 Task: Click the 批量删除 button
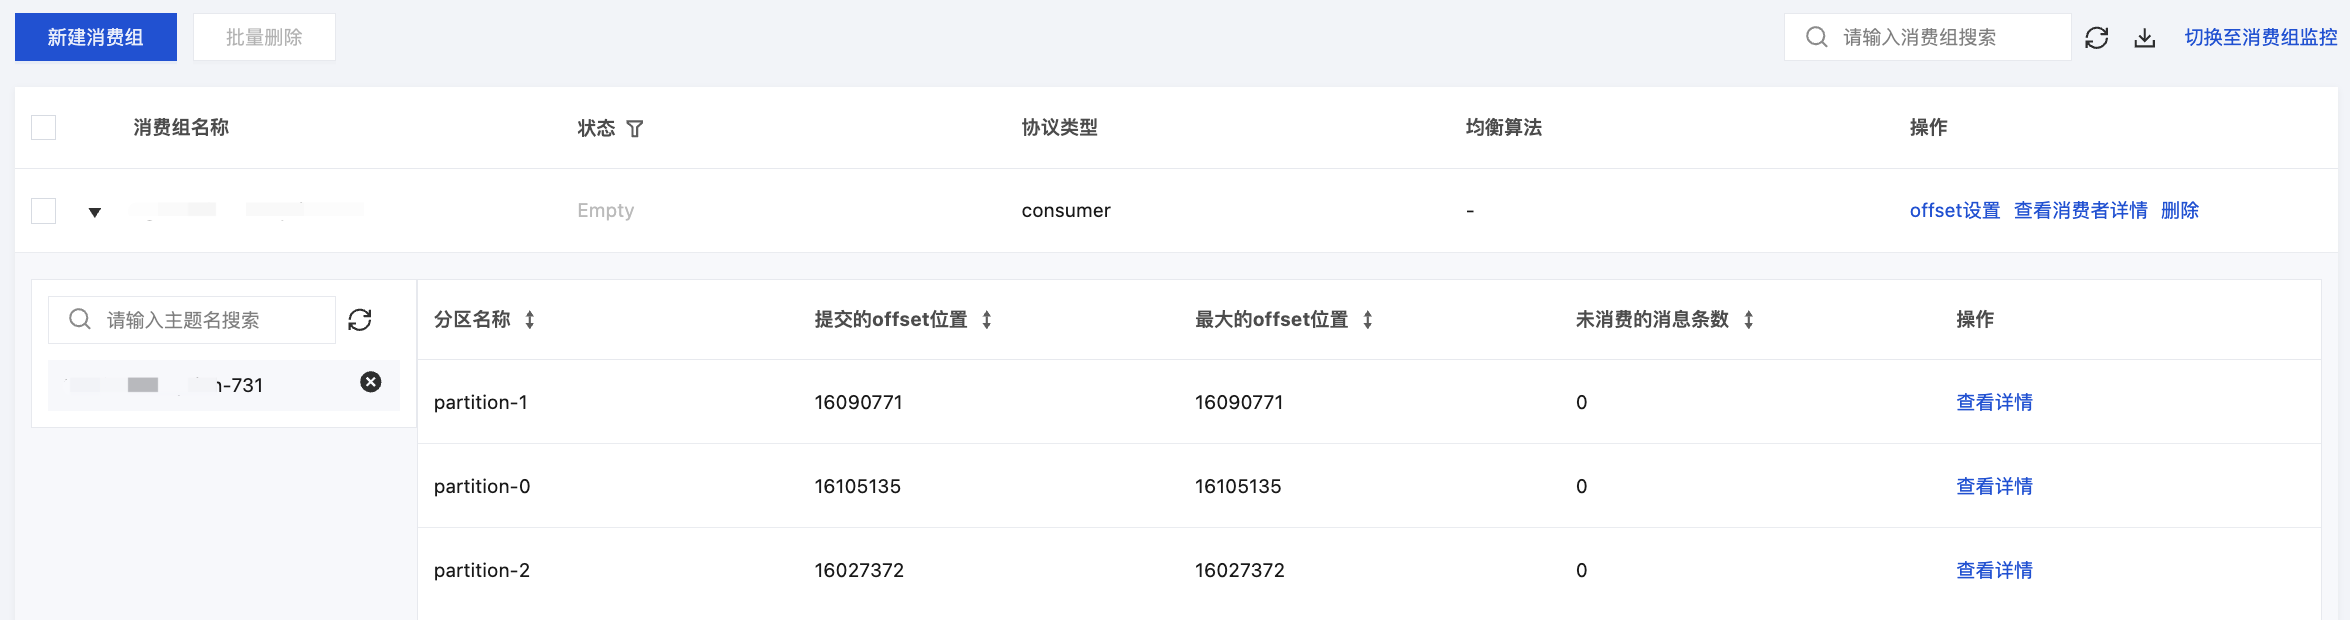(x=264, y=37)
